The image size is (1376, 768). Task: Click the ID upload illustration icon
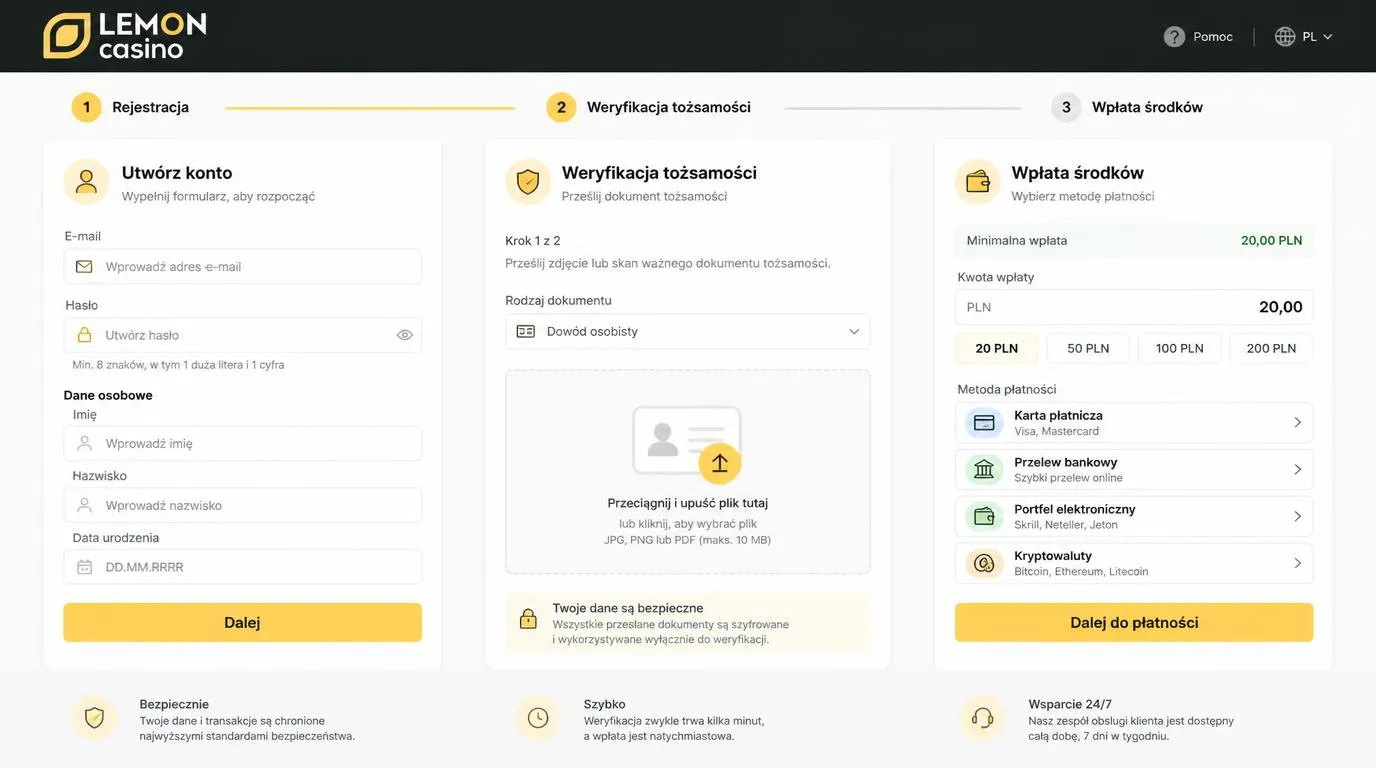point(688,444)
